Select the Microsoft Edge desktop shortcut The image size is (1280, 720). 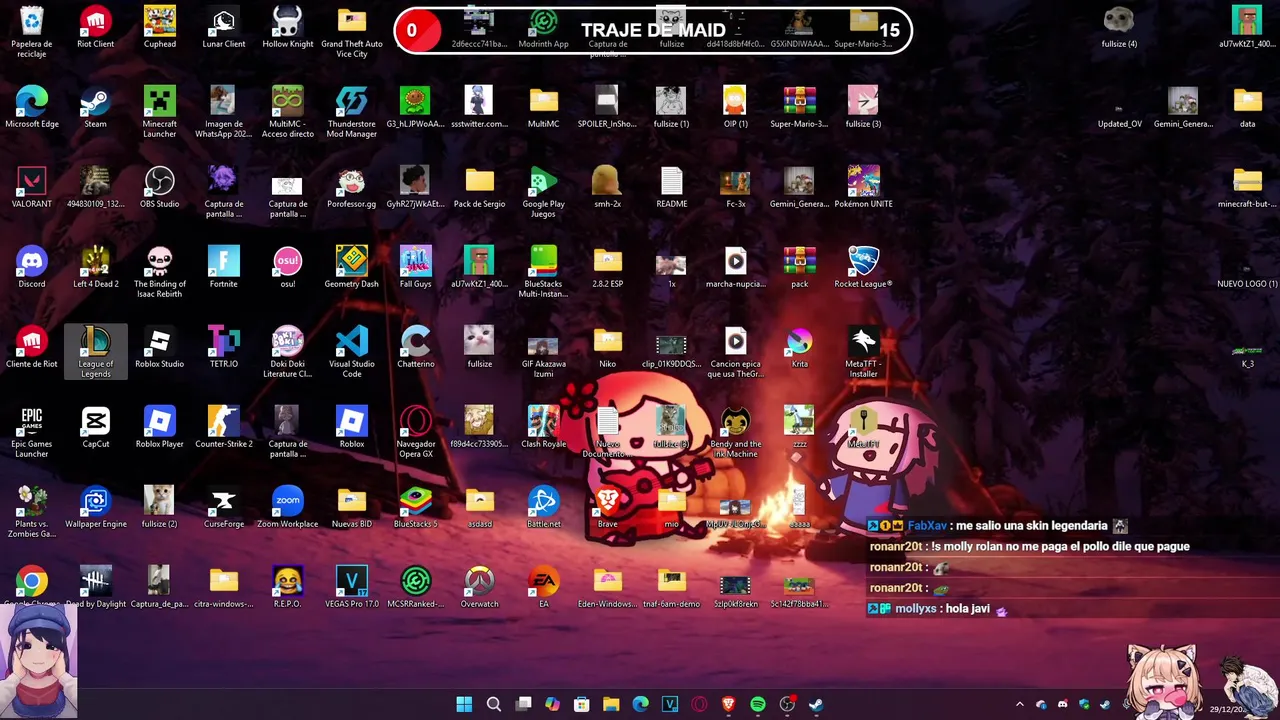point(32,107)
